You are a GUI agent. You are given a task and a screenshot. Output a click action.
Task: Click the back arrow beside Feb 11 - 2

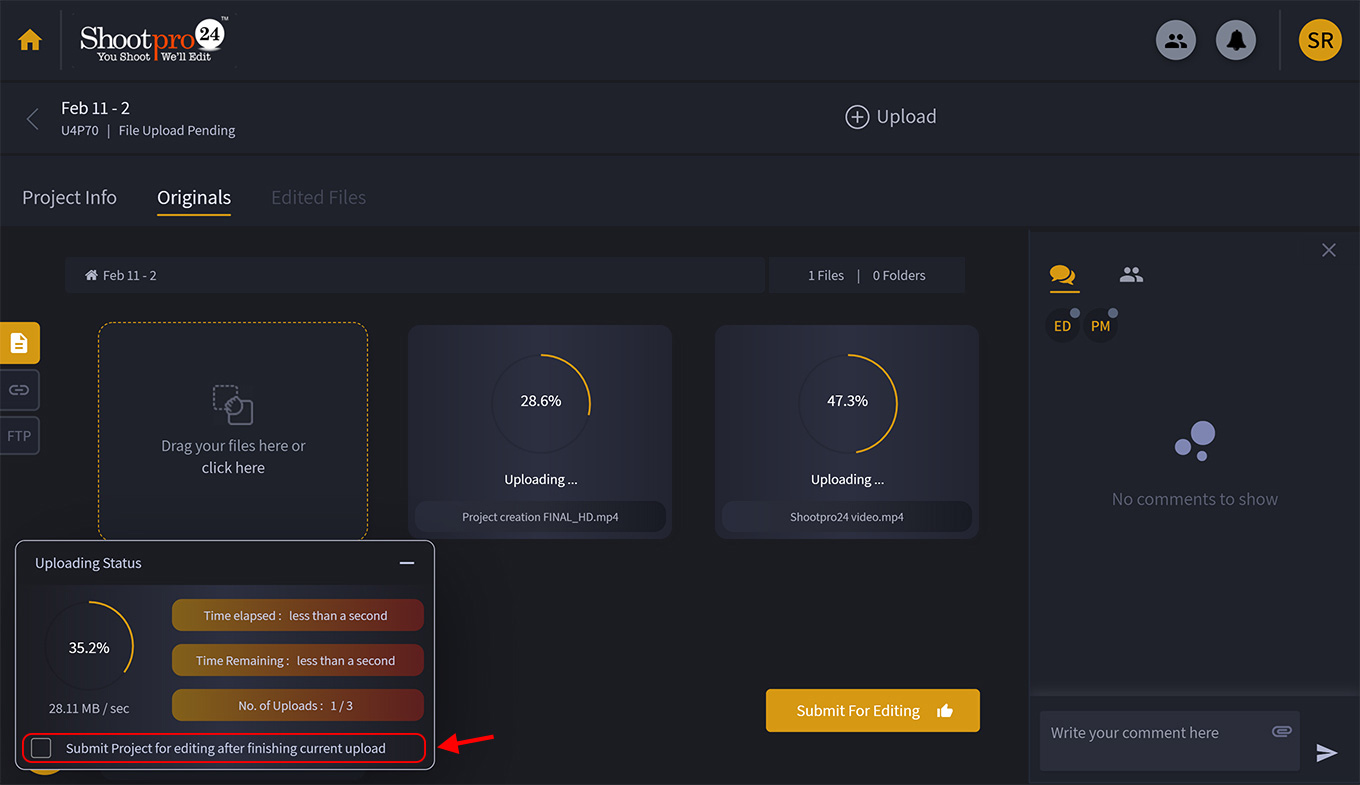(x=31, y=117)
